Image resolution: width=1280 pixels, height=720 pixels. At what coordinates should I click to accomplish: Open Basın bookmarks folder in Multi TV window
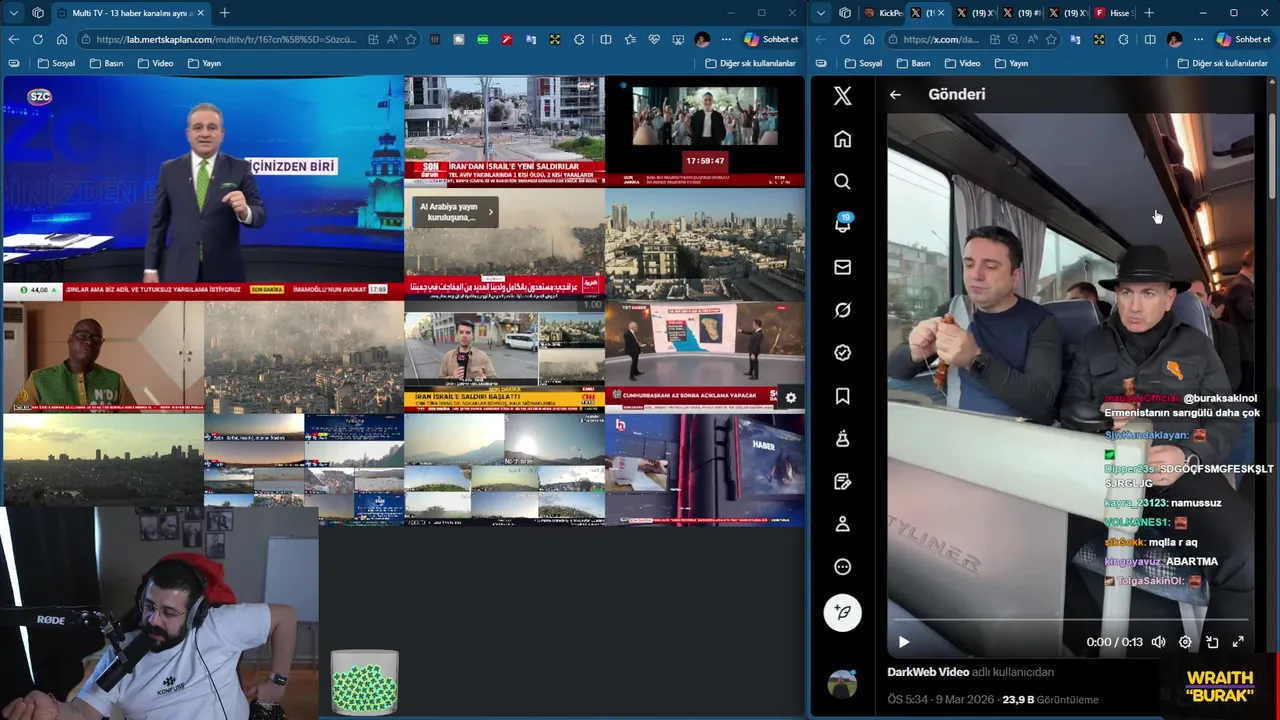pyautogui.click(x=106, y=63)
